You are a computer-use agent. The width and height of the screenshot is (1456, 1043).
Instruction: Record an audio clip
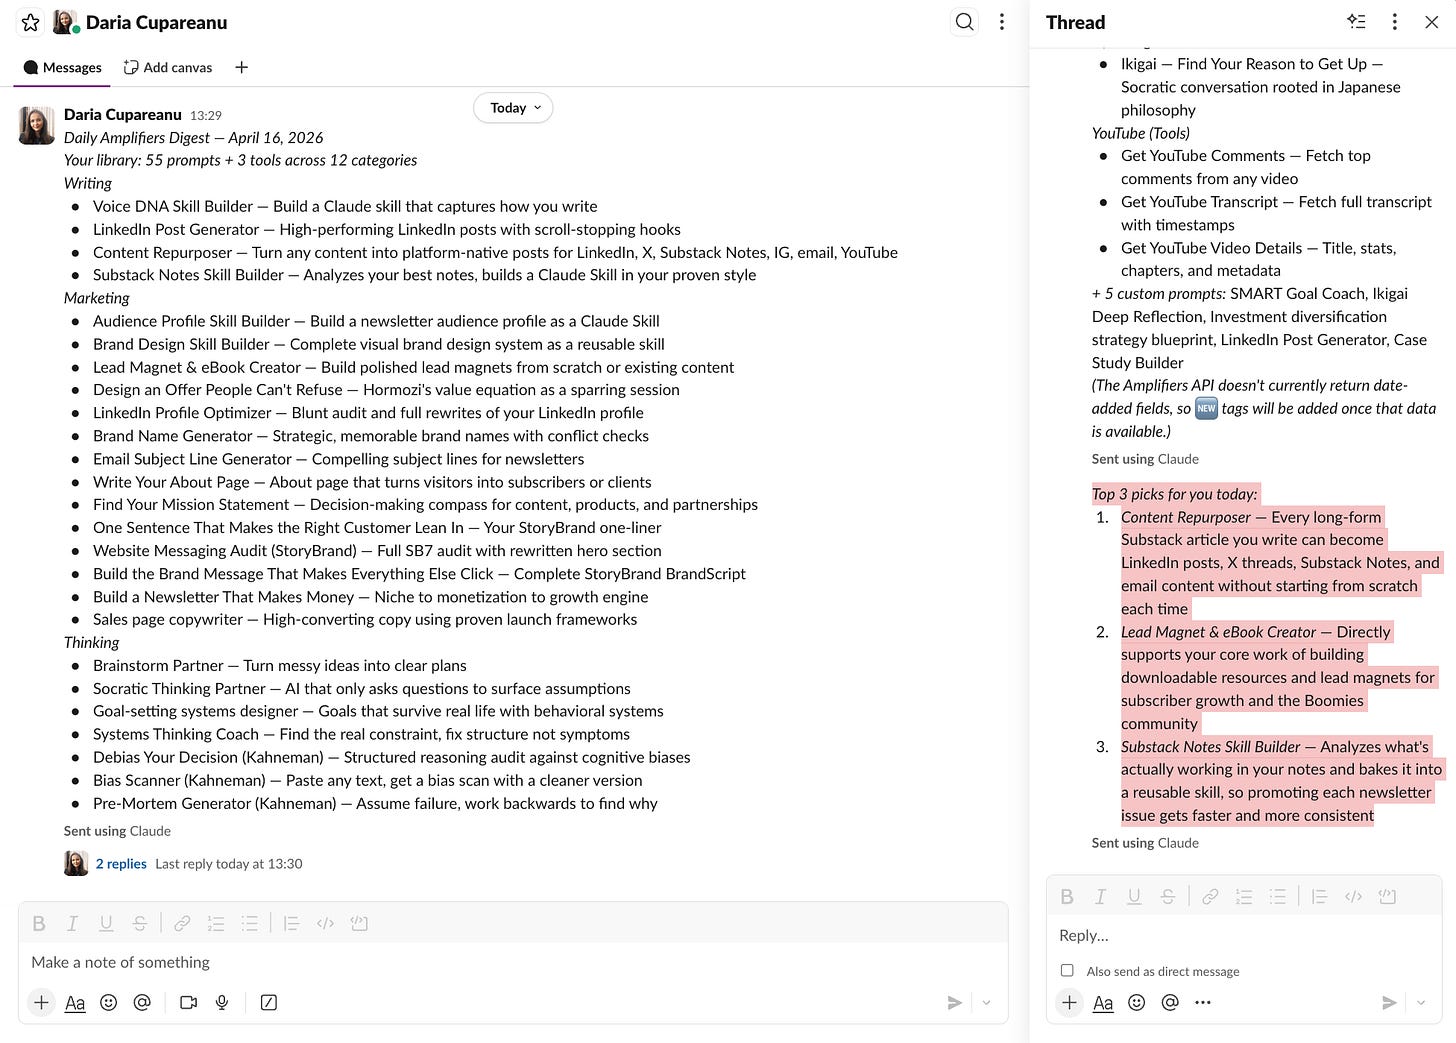coord(222,1002)
